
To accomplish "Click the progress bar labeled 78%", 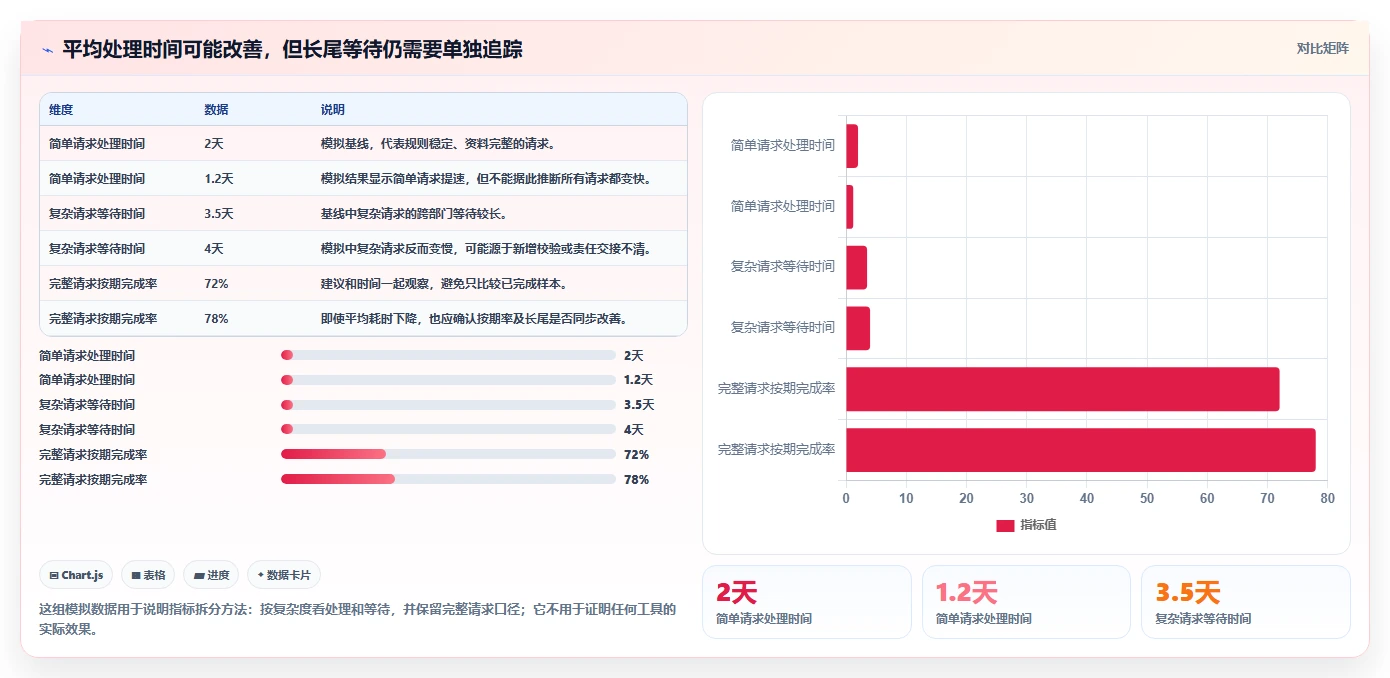I will pyautogui.click(x=448, y=479).
